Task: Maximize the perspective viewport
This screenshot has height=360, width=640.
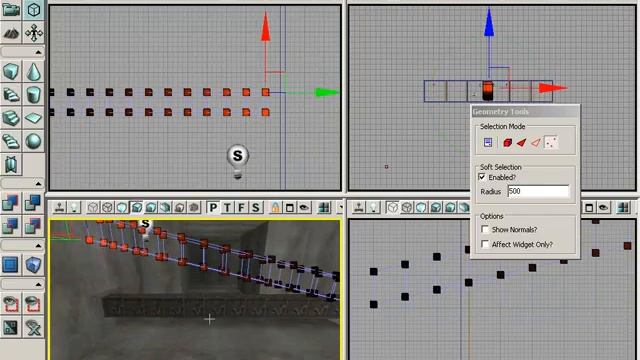Action: tap(290, 207)
